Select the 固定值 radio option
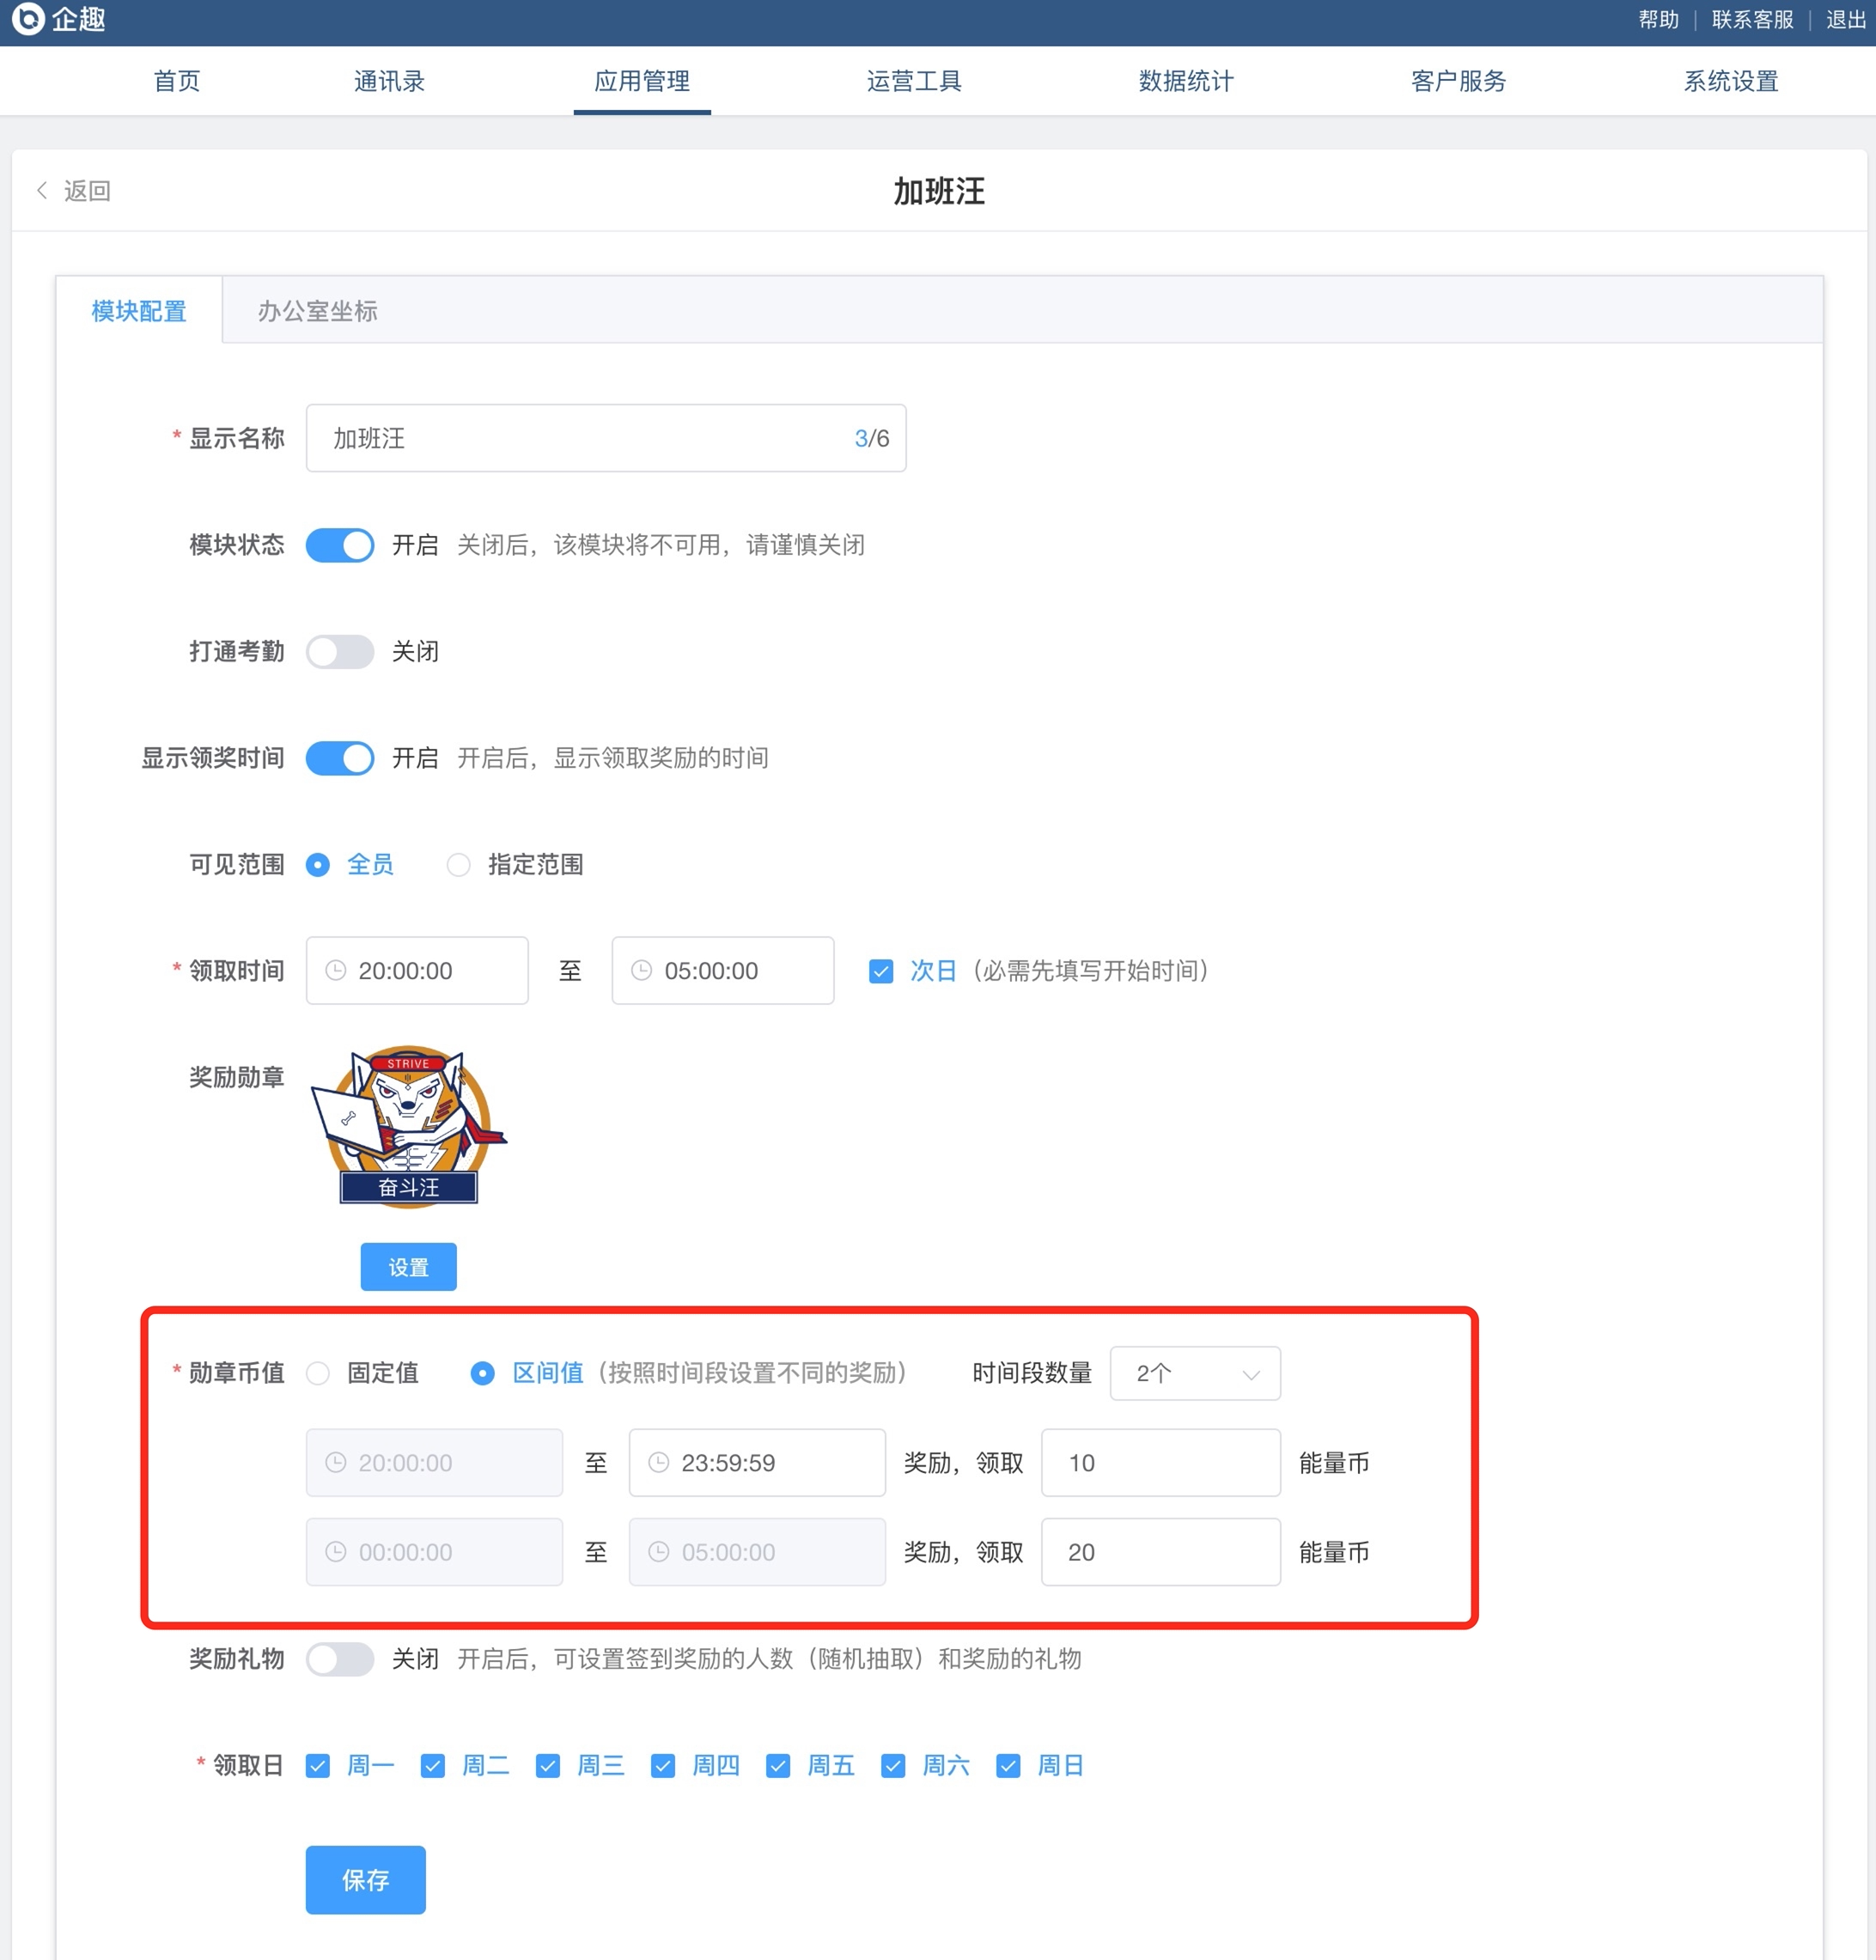The height and width of the screenshot is (1960, 1876). (x=318, y=1373)
